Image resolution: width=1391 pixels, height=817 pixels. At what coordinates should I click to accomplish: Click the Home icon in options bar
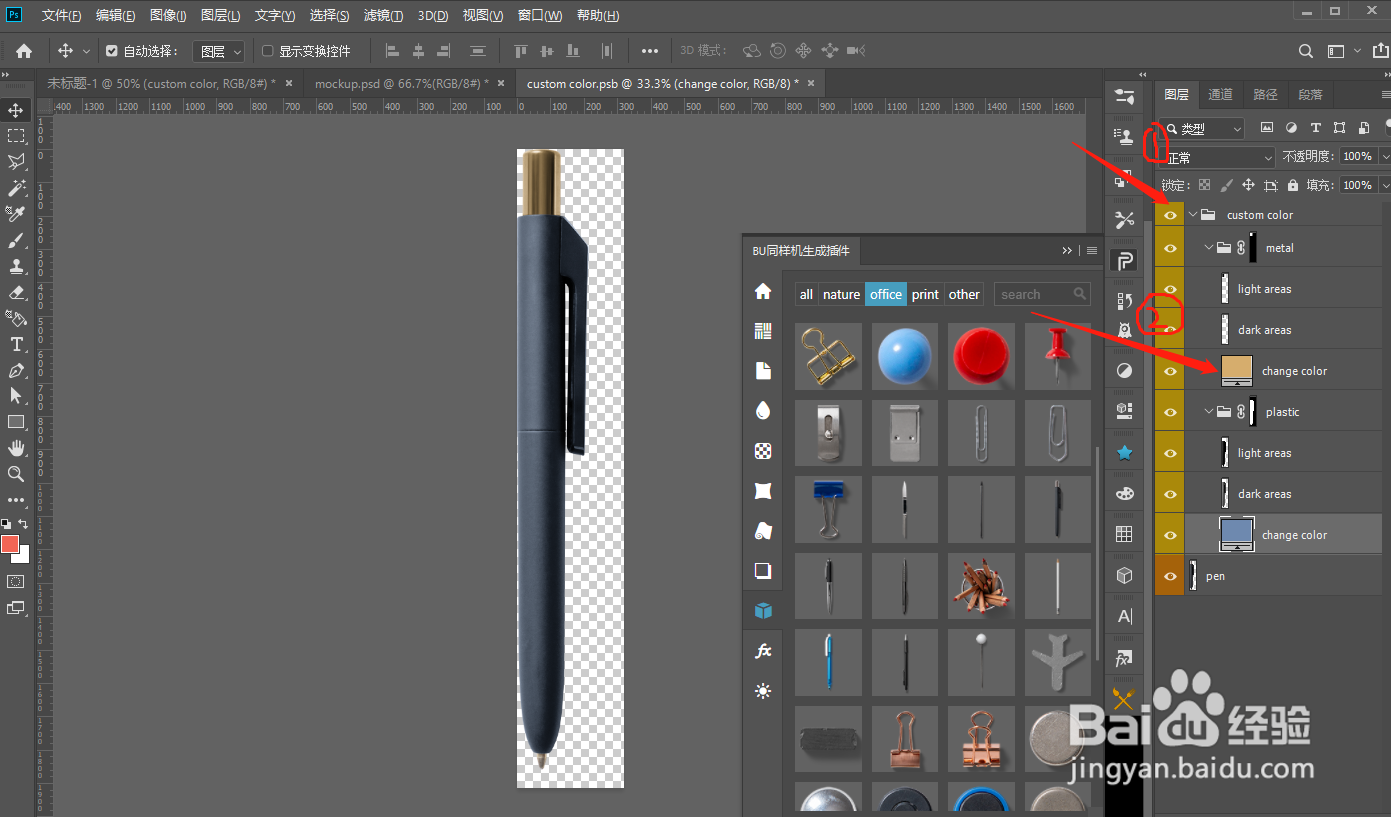coord(24,51)
